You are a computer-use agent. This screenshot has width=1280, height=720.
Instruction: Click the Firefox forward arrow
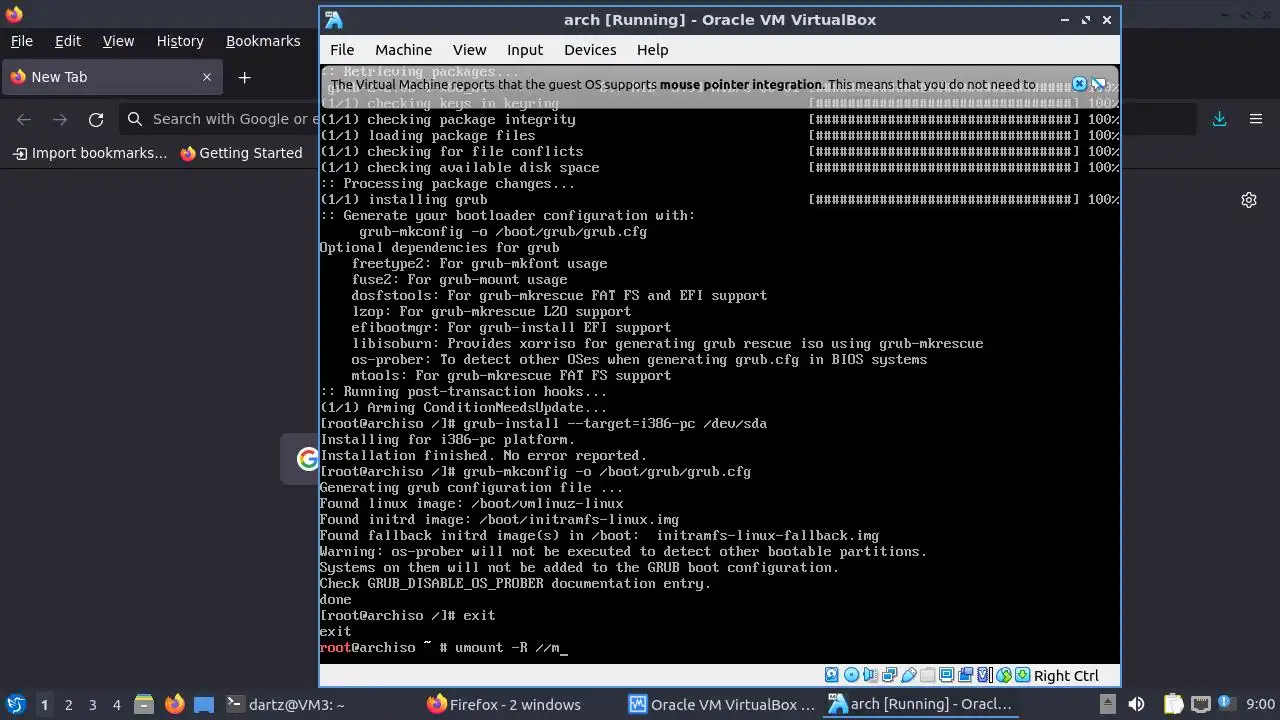point(60,119)
